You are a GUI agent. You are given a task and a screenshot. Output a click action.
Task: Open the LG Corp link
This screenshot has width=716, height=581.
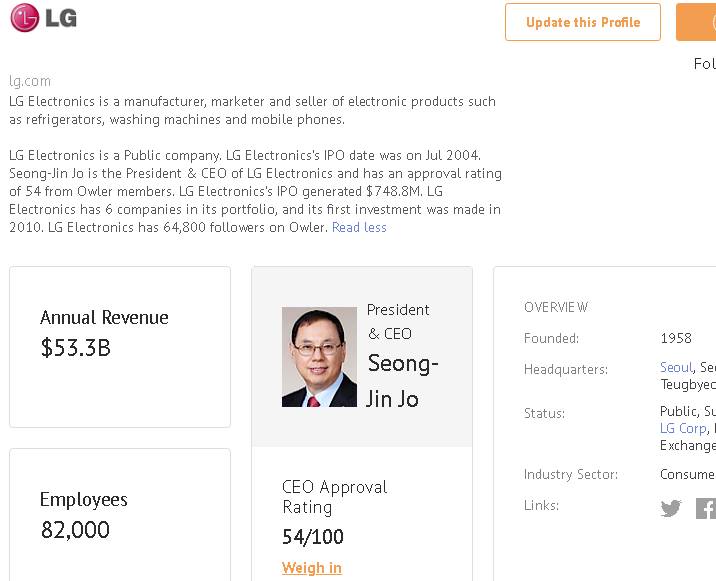coord(682,428)
